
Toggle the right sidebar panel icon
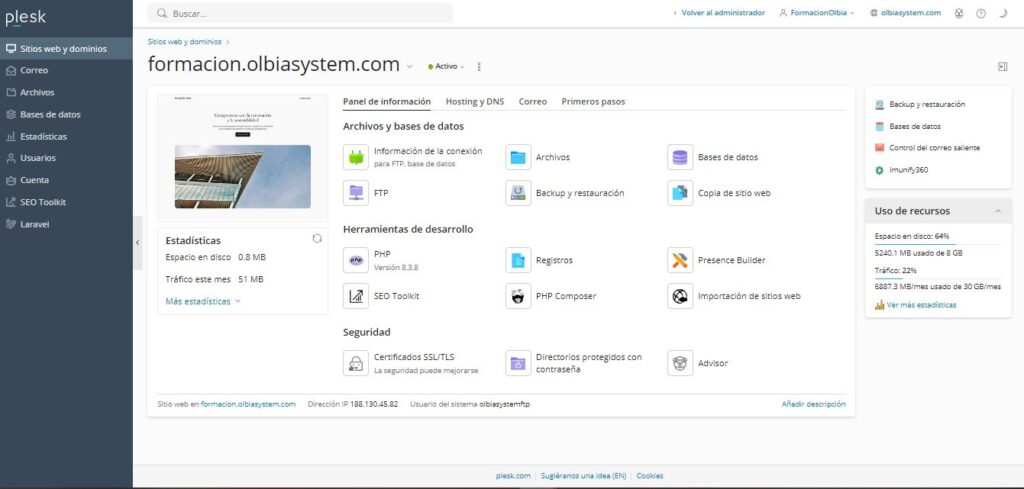(x=1002, y=67)
